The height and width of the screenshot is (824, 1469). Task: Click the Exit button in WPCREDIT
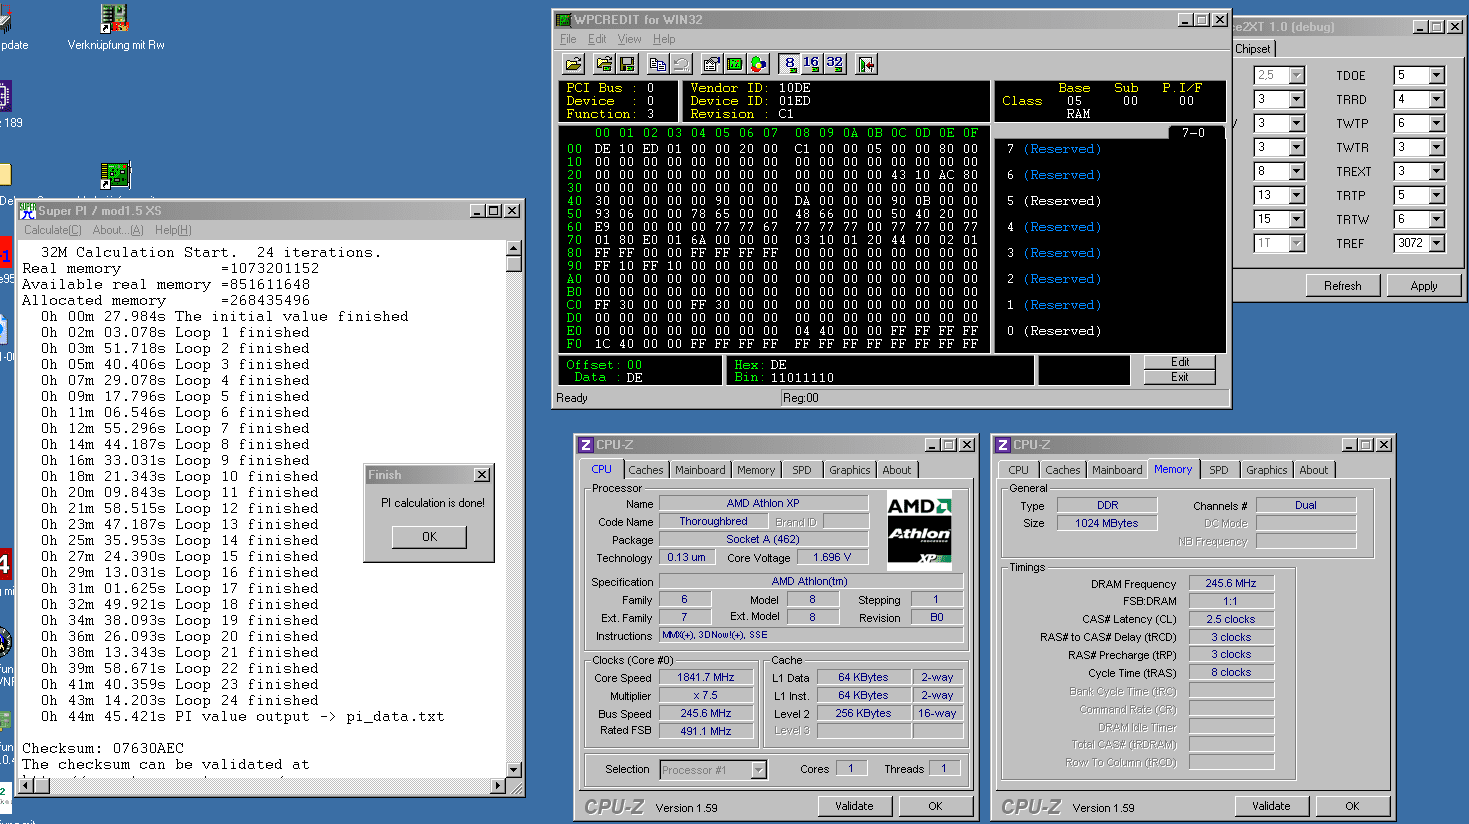1180,377
